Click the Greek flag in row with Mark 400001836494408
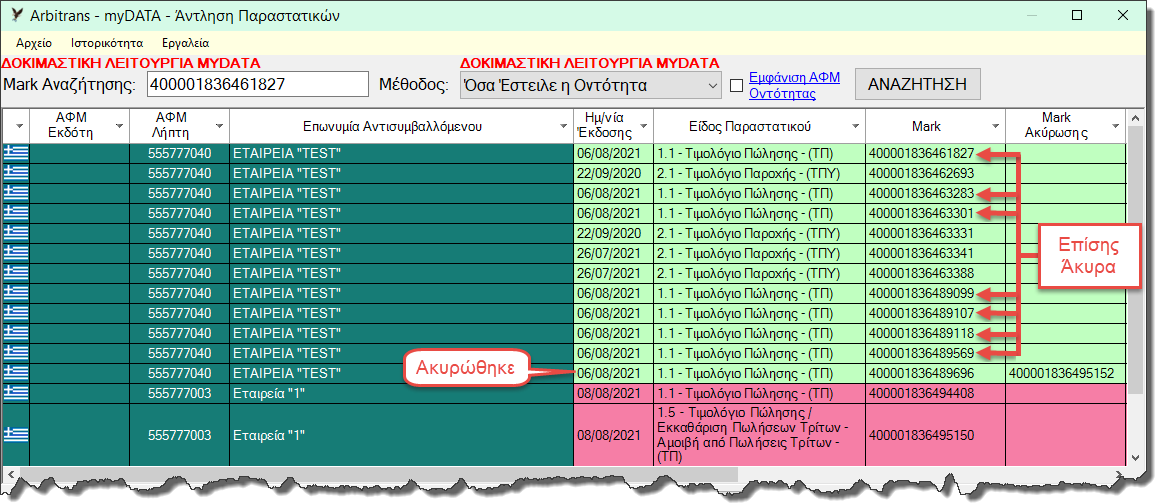 point(15,392)
